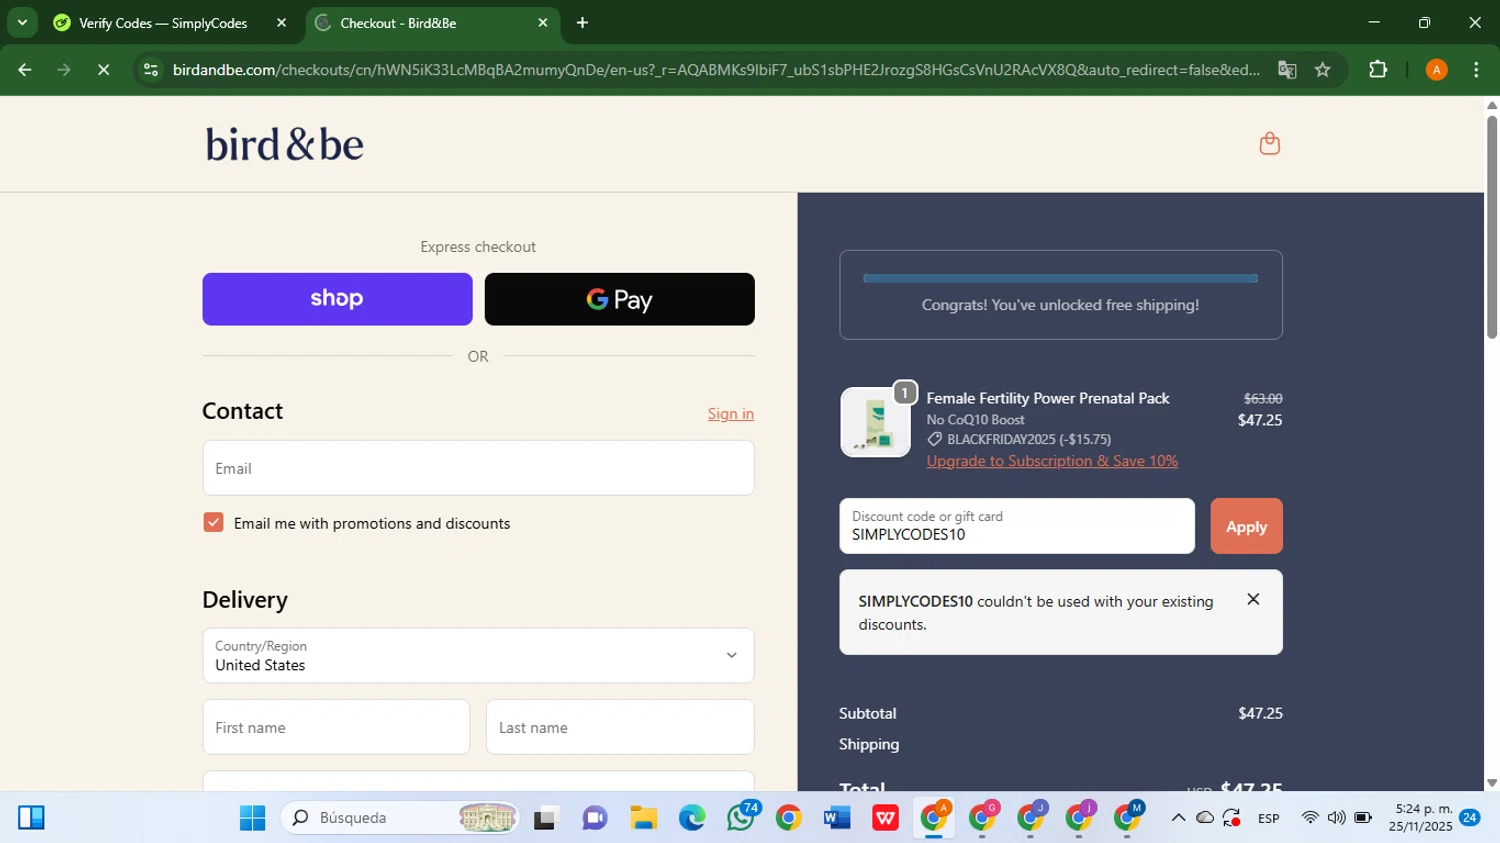
Task: Upgrade to Subscription & Save 10% link
Action: click(x=1052, y=461)
